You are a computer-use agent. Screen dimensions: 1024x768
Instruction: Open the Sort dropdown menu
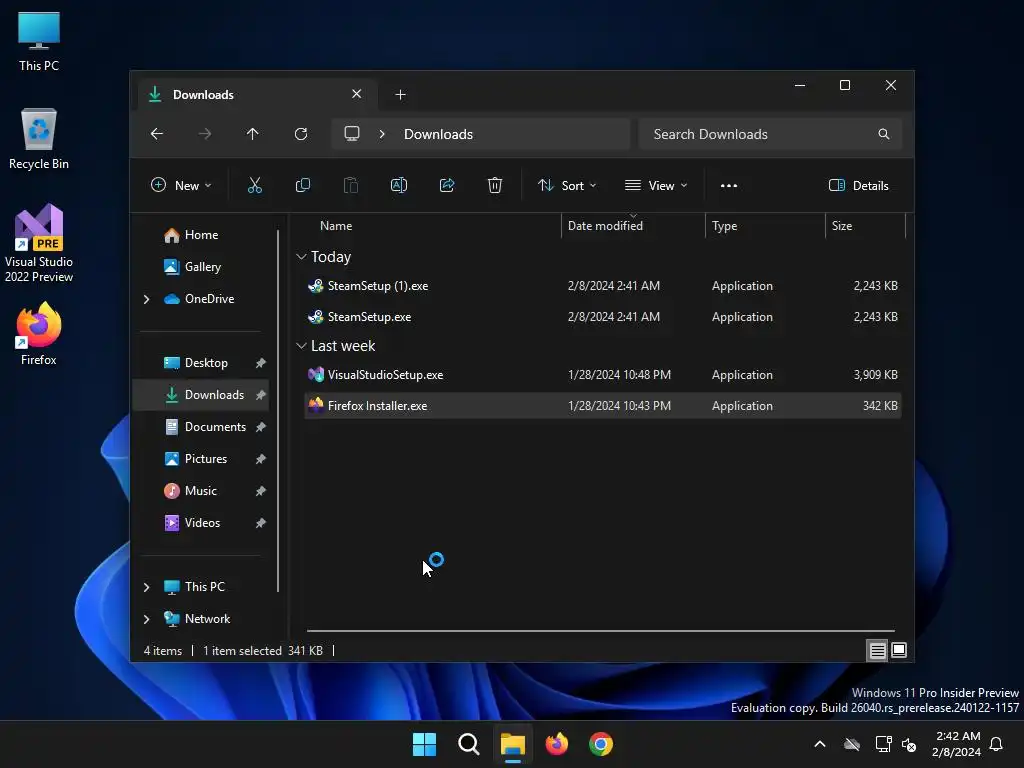pyautogui.click(x=567, y=185)
